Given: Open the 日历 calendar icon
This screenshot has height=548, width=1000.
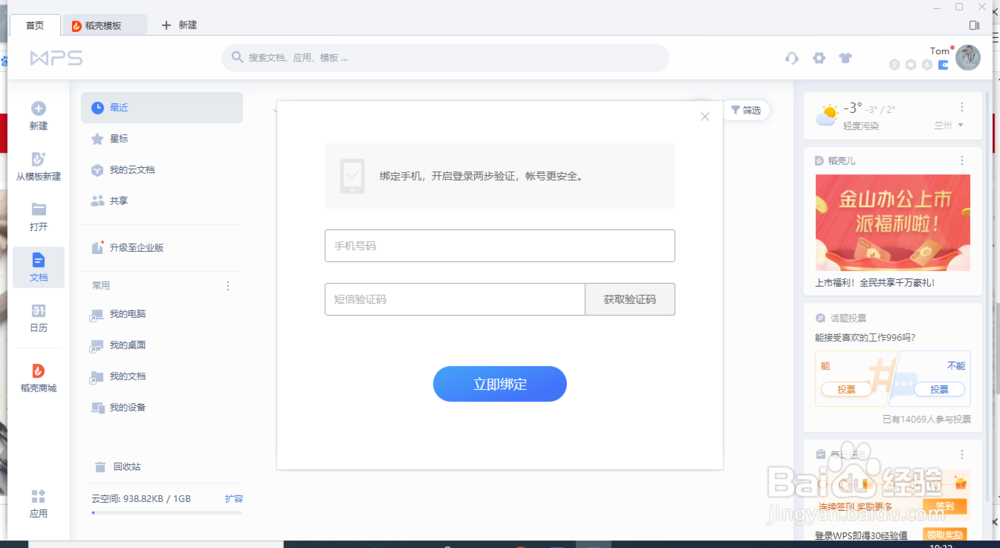Looking at the screenshot, I should [x=38, y=311].
